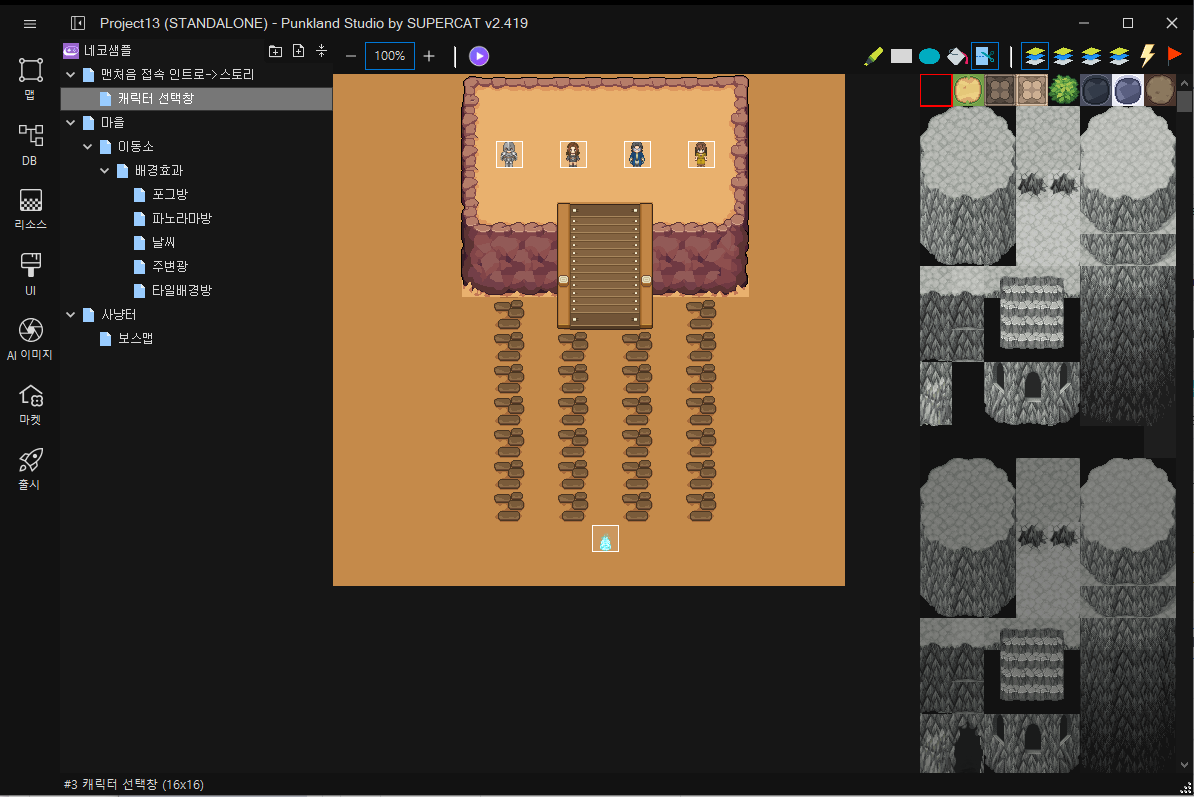1194x797 pixels.
Task: Toggle the scissors selection tool
Action: coord(985,56)
